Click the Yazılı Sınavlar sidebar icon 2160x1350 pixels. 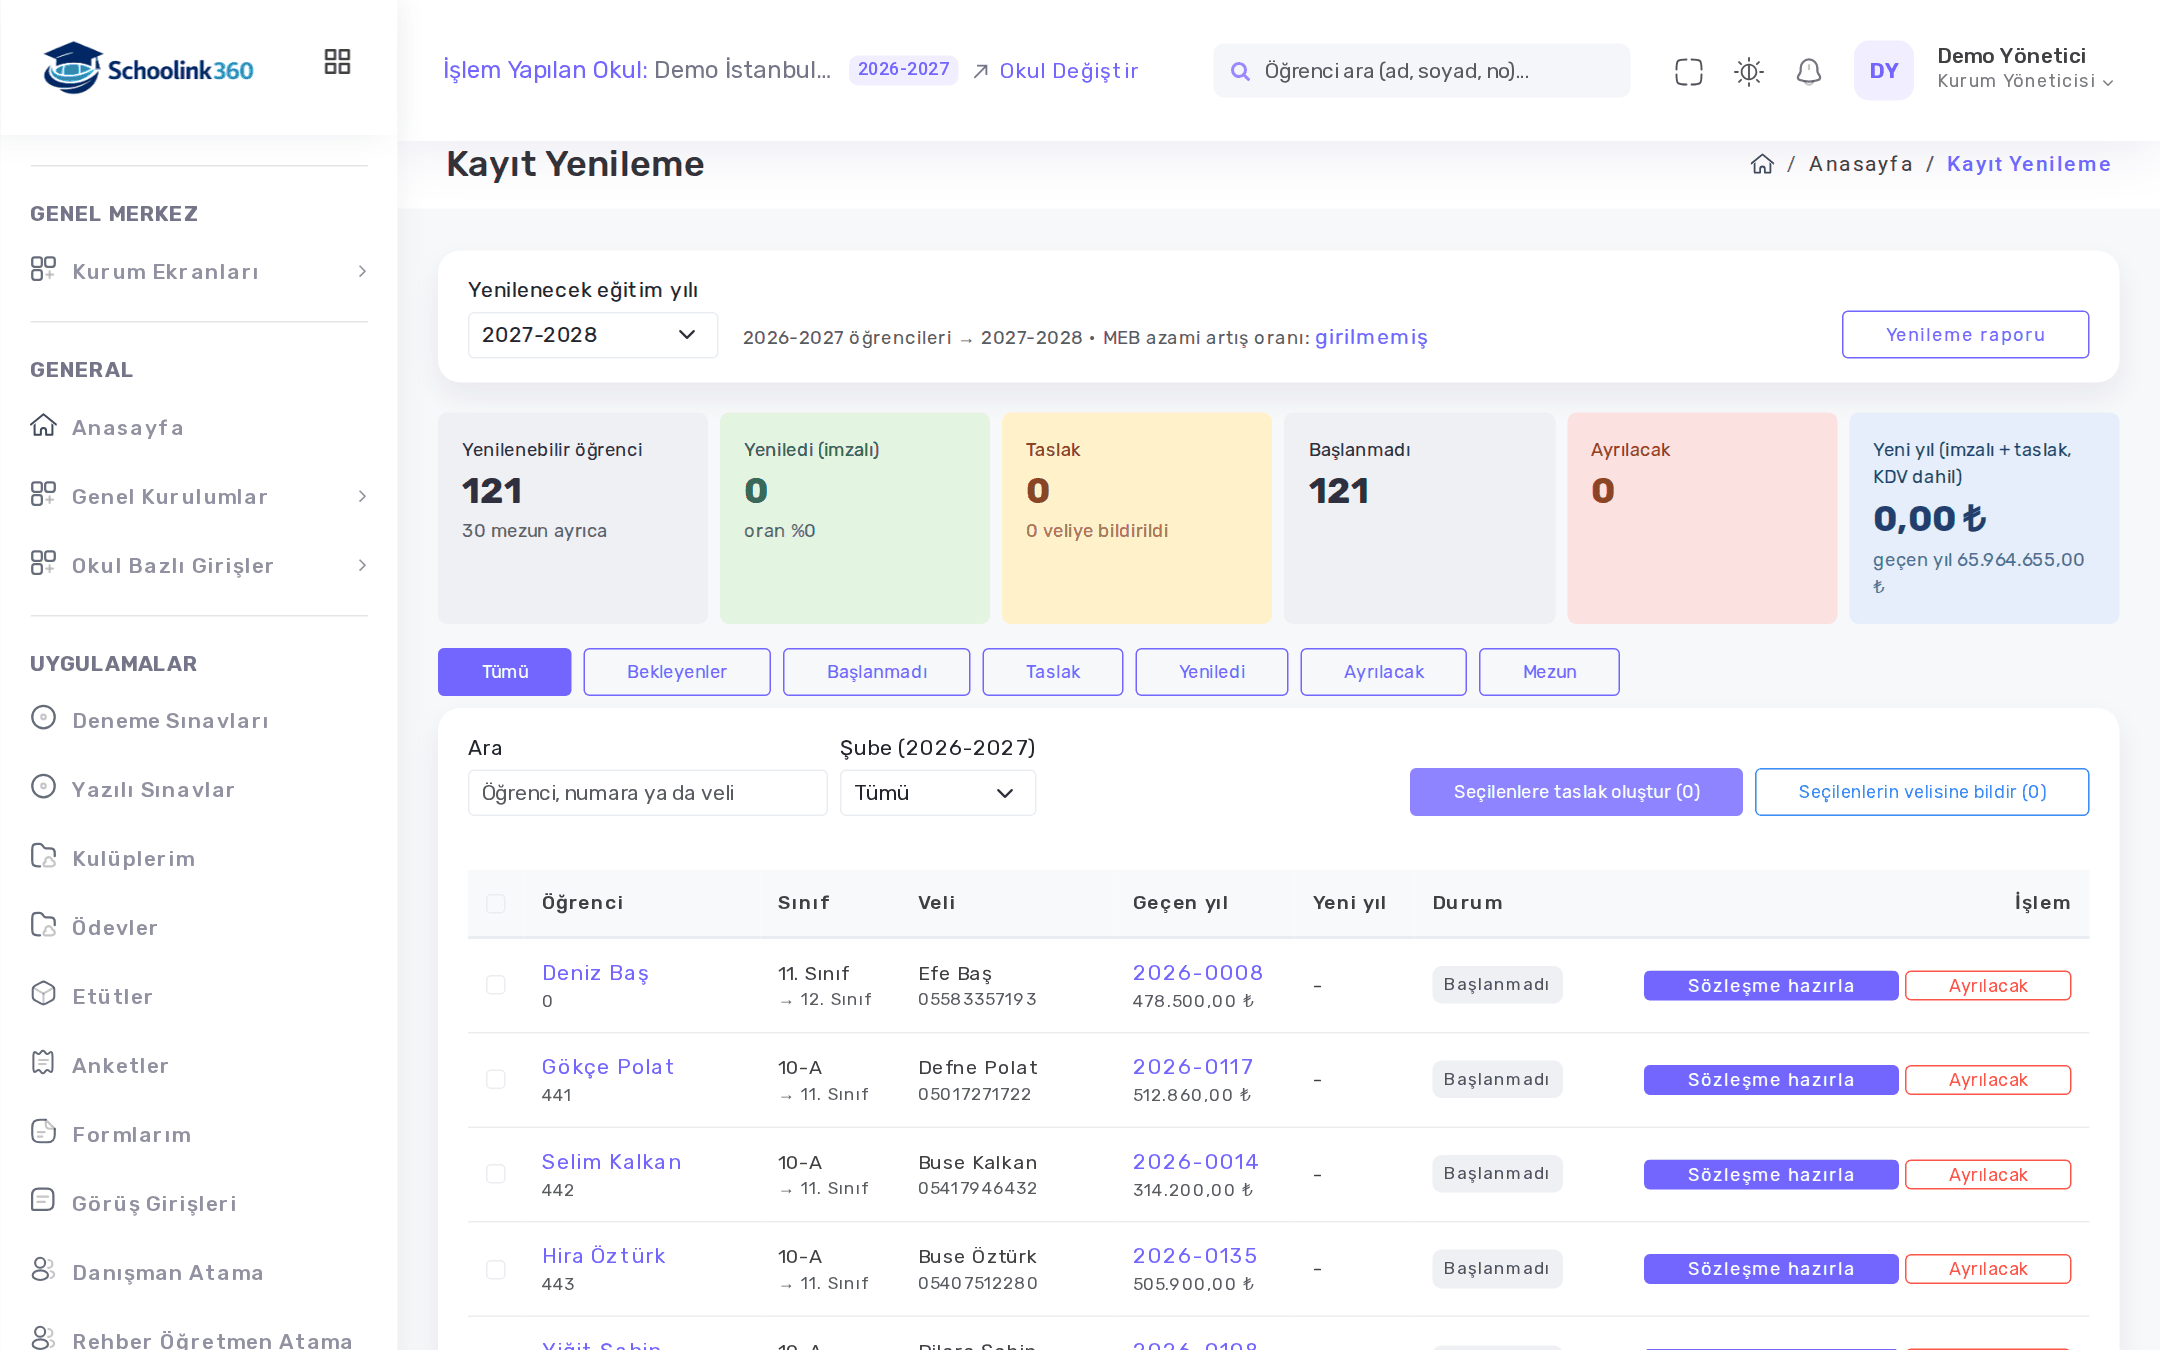tap(43, 787)
